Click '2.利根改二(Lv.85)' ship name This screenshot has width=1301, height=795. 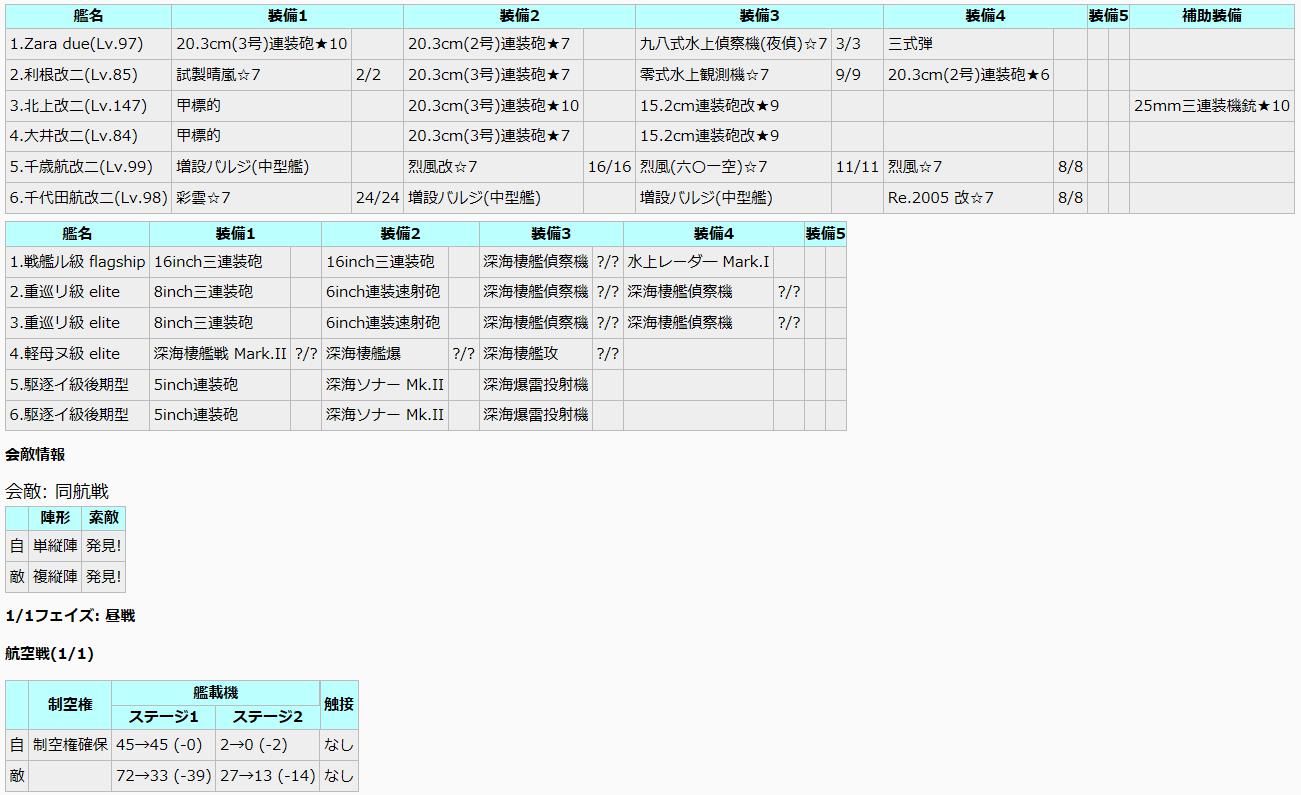[x=88, y=75]
